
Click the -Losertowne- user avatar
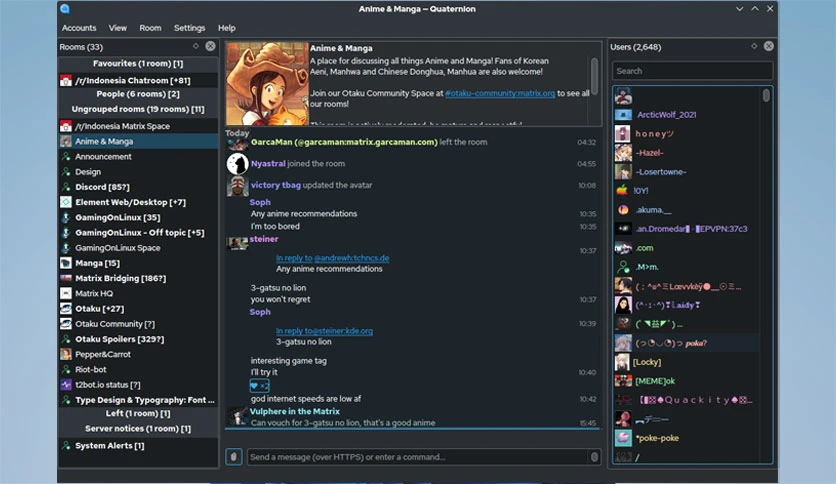[623, 172]
